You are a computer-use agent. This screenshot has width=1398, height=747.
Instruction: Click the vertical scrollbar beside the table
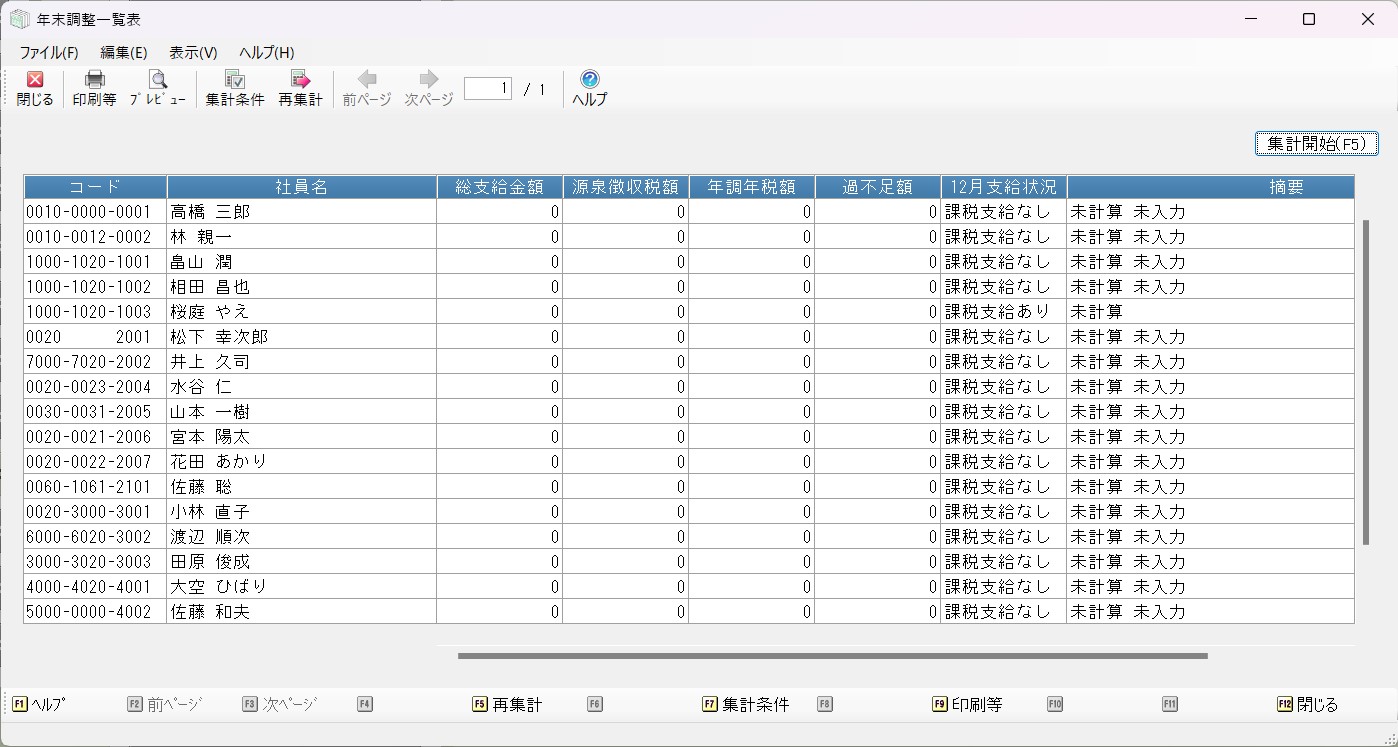click(x=1366, y=380)
